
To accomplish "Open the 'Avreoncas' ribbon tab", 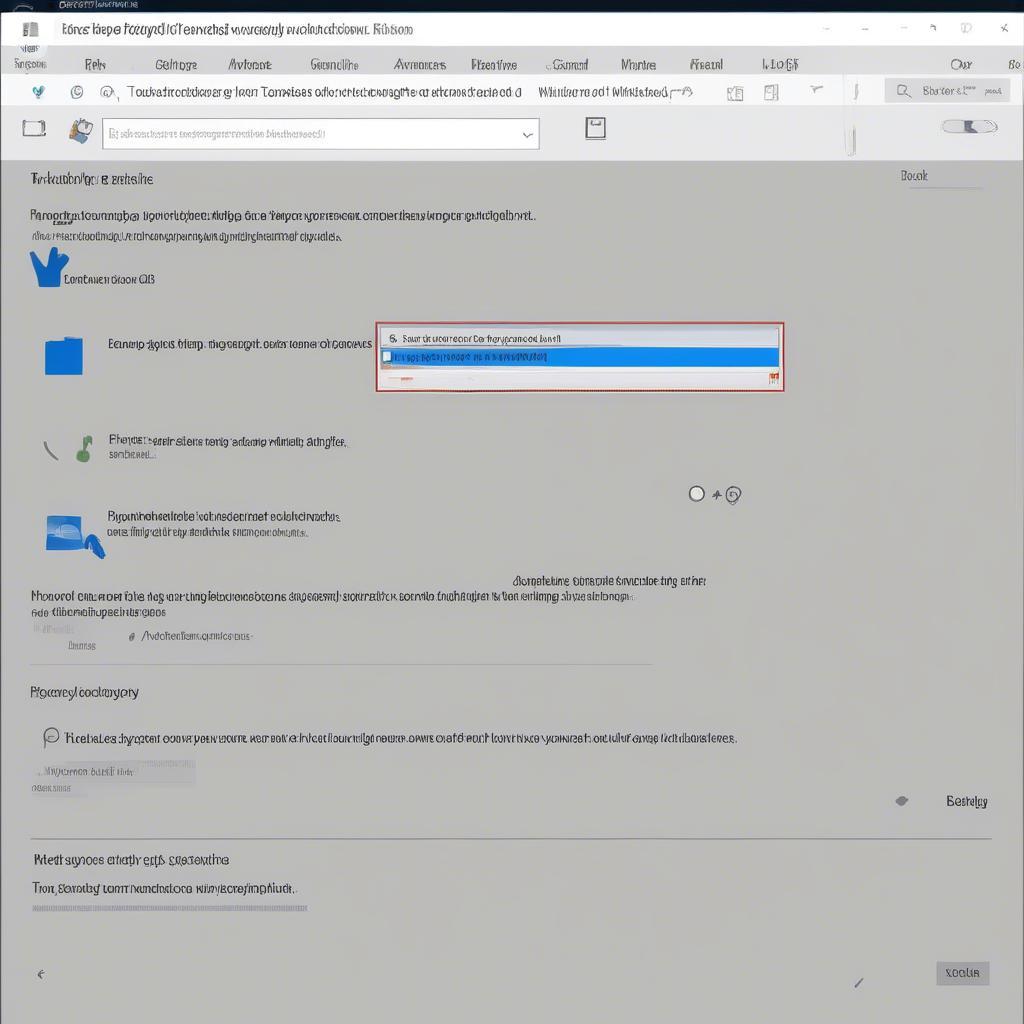I will (x=420, y=65).
